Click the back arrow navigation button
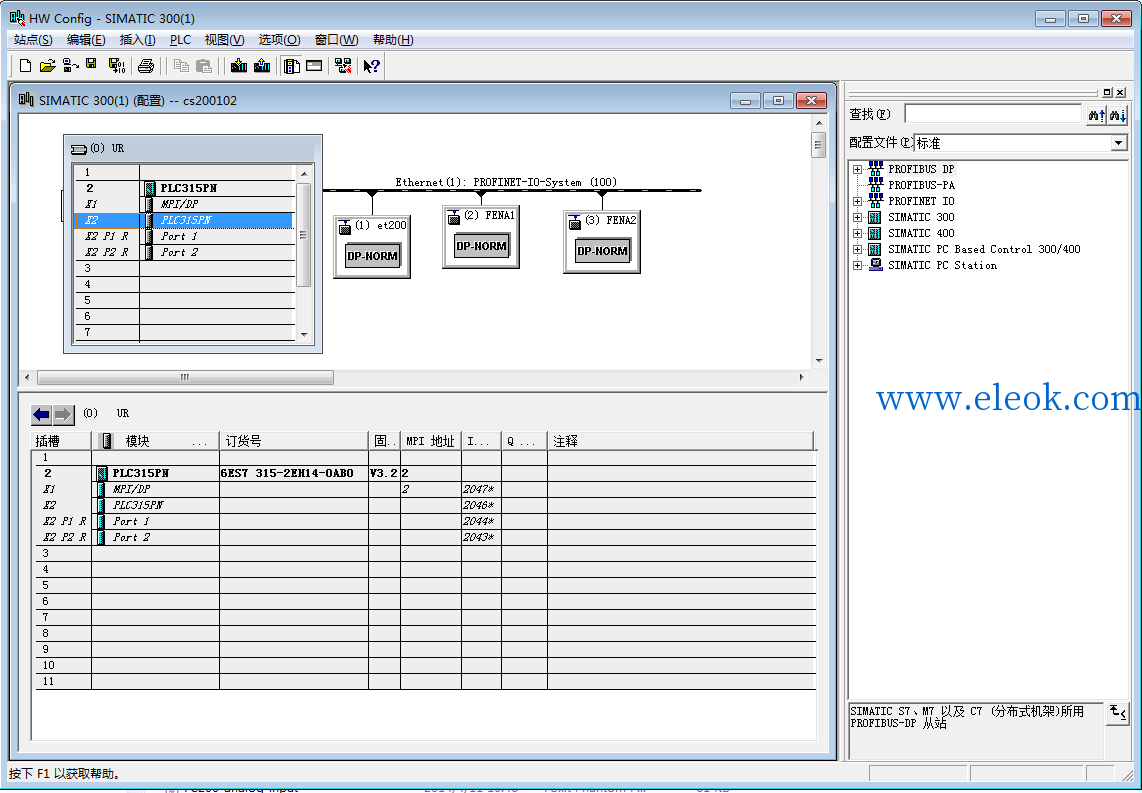The image size is (1142, 793). (42, 415)
